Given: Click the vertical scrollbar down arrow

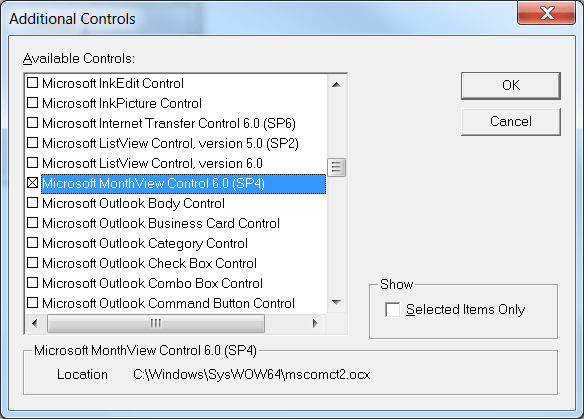Looking at the screenshot, I should (336, 302).
